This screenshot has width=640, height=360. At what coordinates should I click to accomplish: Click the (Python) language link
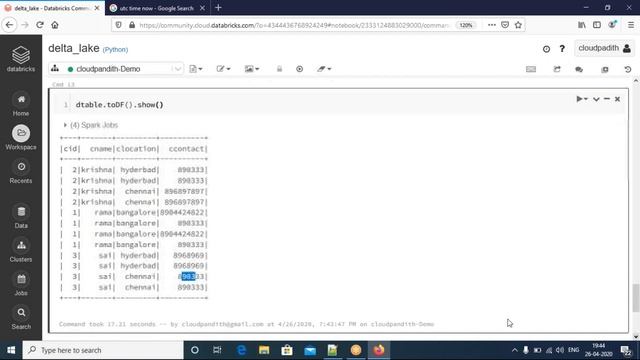116,49
